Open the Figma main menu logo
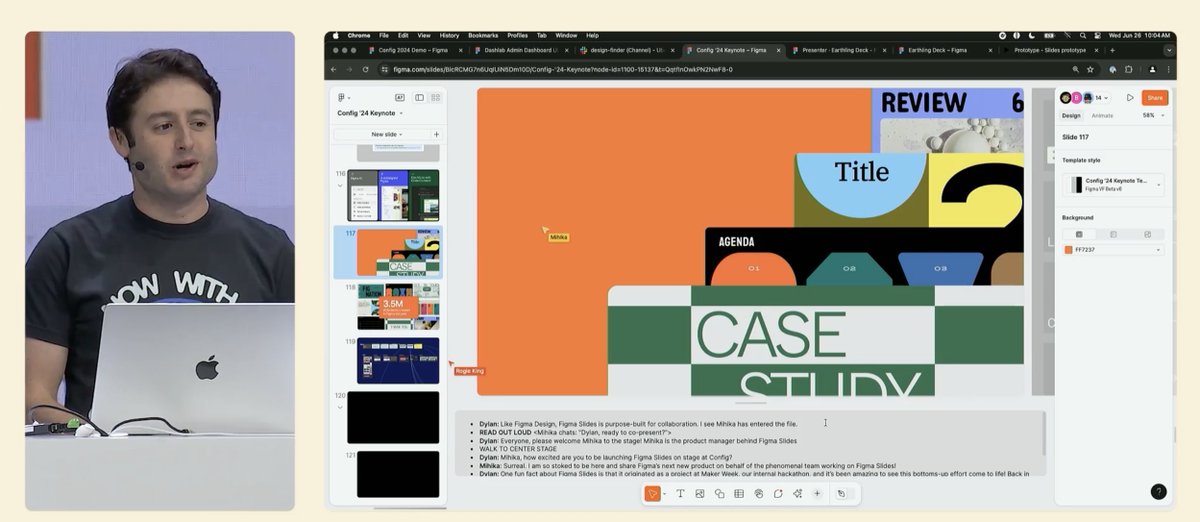1200x522 pixels. [343, 98]
